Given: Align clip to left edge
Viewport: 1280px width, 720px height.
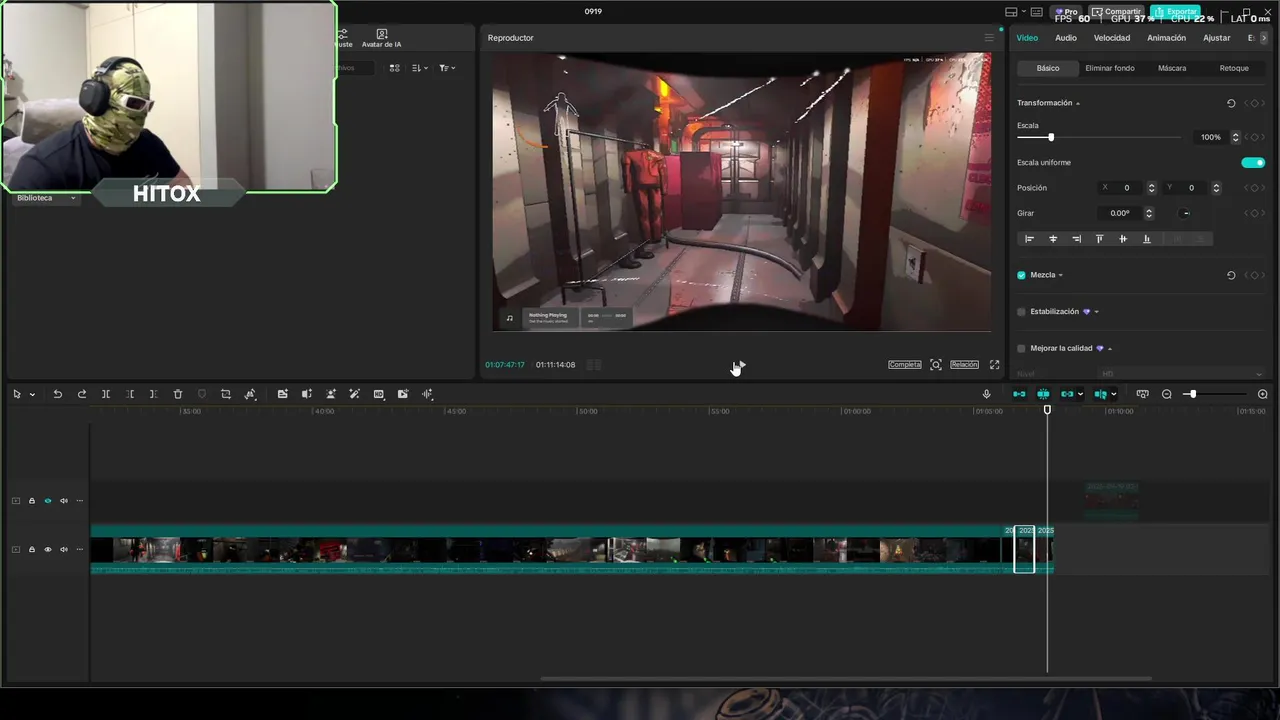Looking at the screenshot, I should tap(1029, 239).
